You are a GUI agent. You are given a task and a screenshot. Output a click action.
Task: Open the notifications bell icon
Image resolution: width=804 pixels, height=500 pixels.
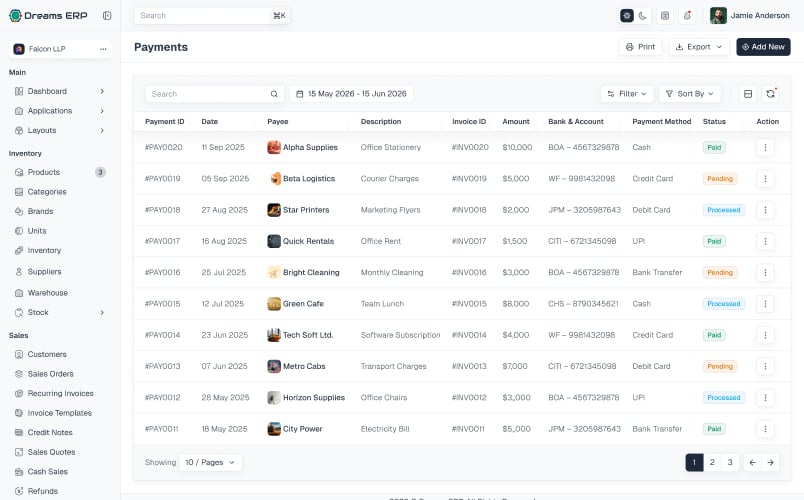click(687, 15)
